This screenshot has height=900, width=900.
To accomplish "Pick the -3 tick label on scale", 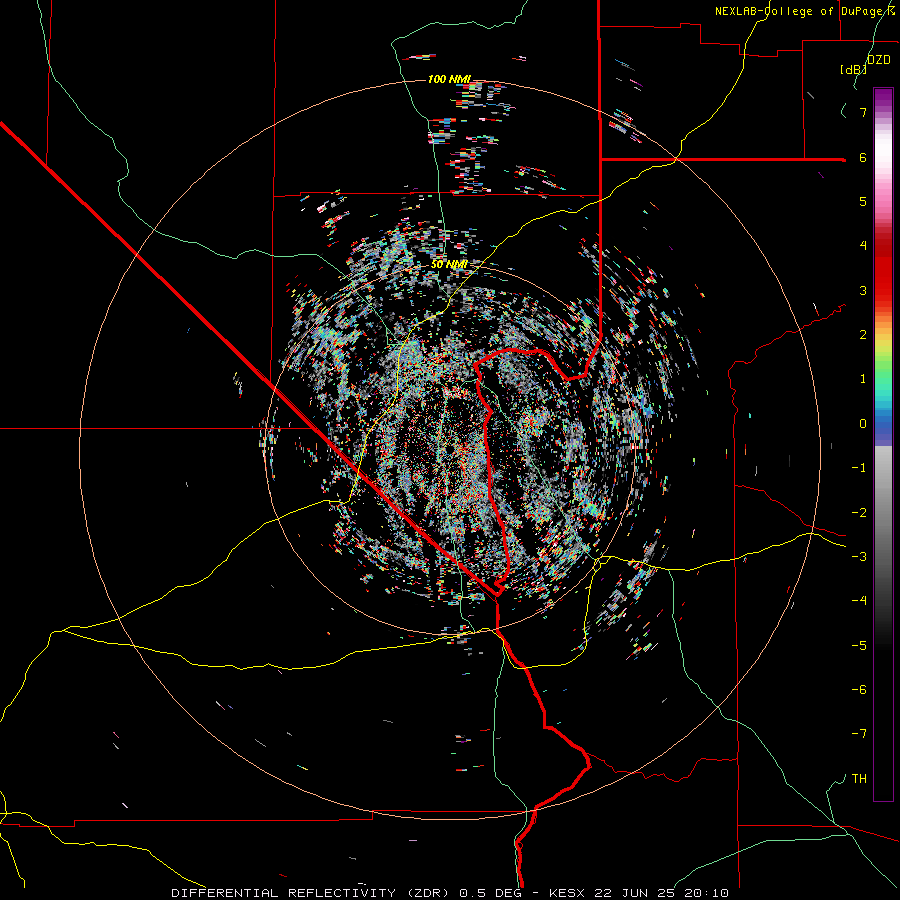I will [859, 557].
